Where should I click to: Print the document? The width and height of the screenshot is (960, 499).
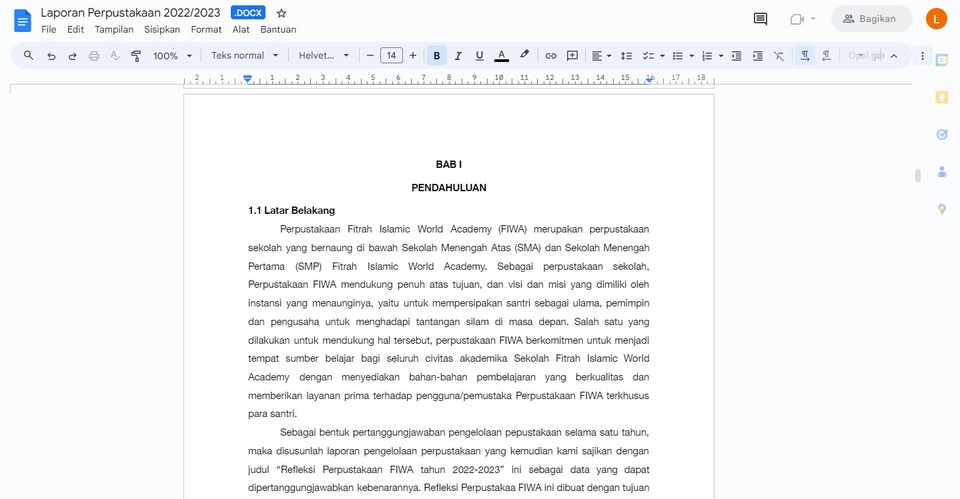[94, 56]
